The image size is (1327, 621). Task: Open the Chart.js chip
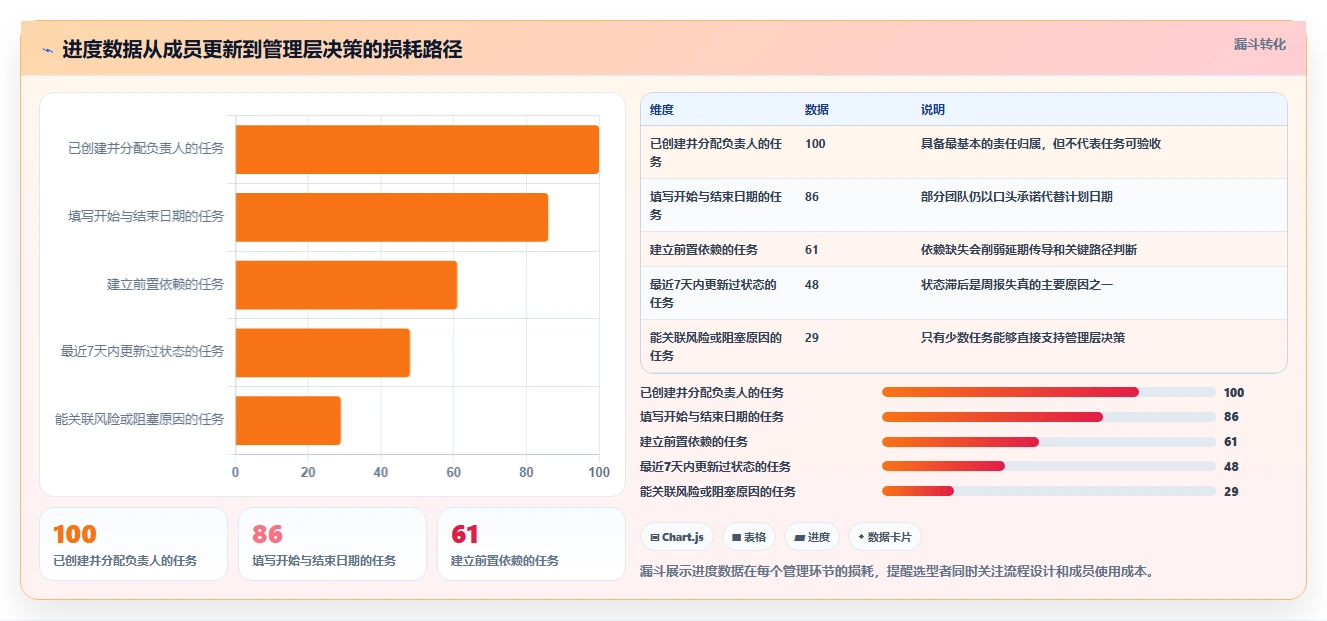point(677,537)
